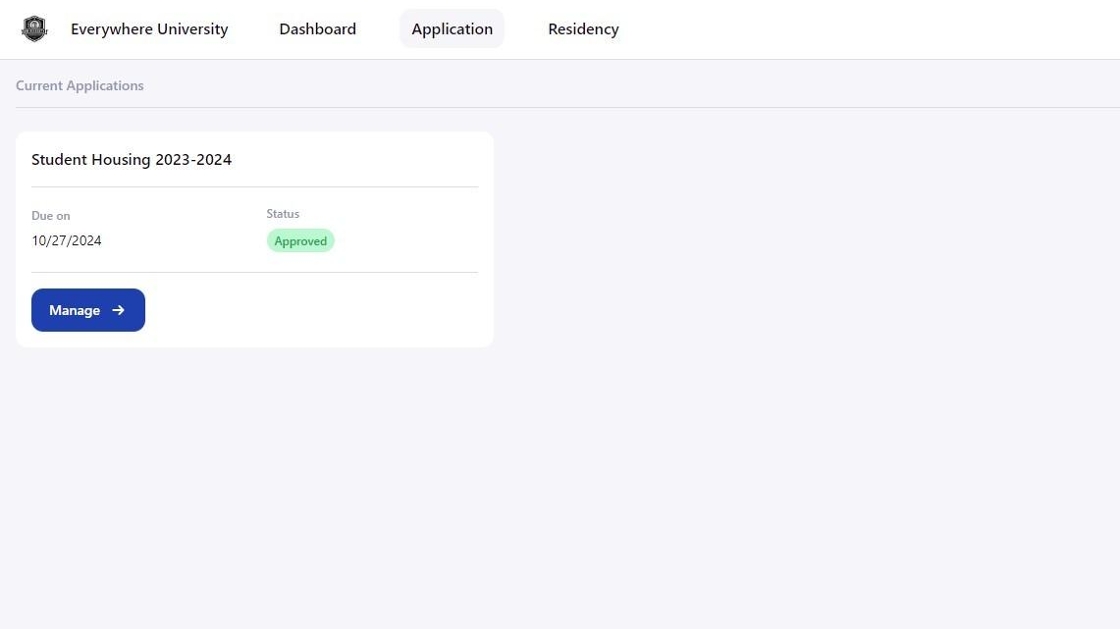
Task: Click the "Status" field label
Action: tap(283, 214)
